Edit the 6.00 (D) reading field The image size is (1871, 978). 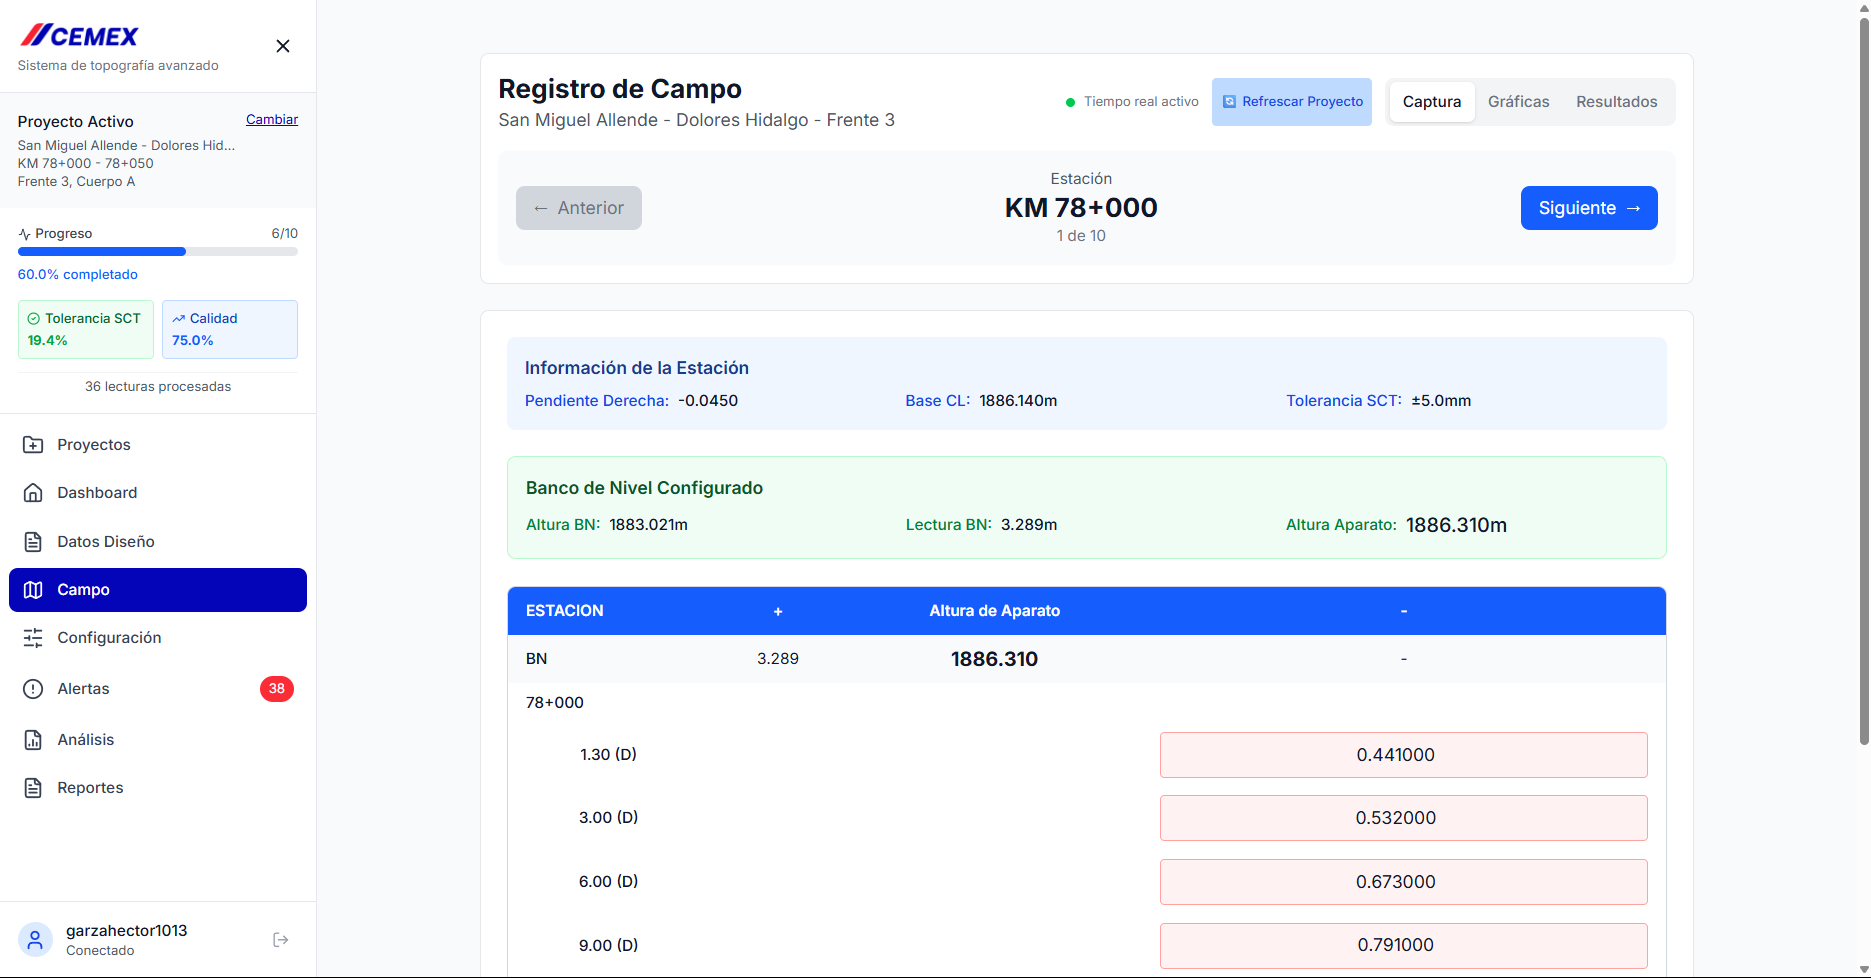[1404, 882]
